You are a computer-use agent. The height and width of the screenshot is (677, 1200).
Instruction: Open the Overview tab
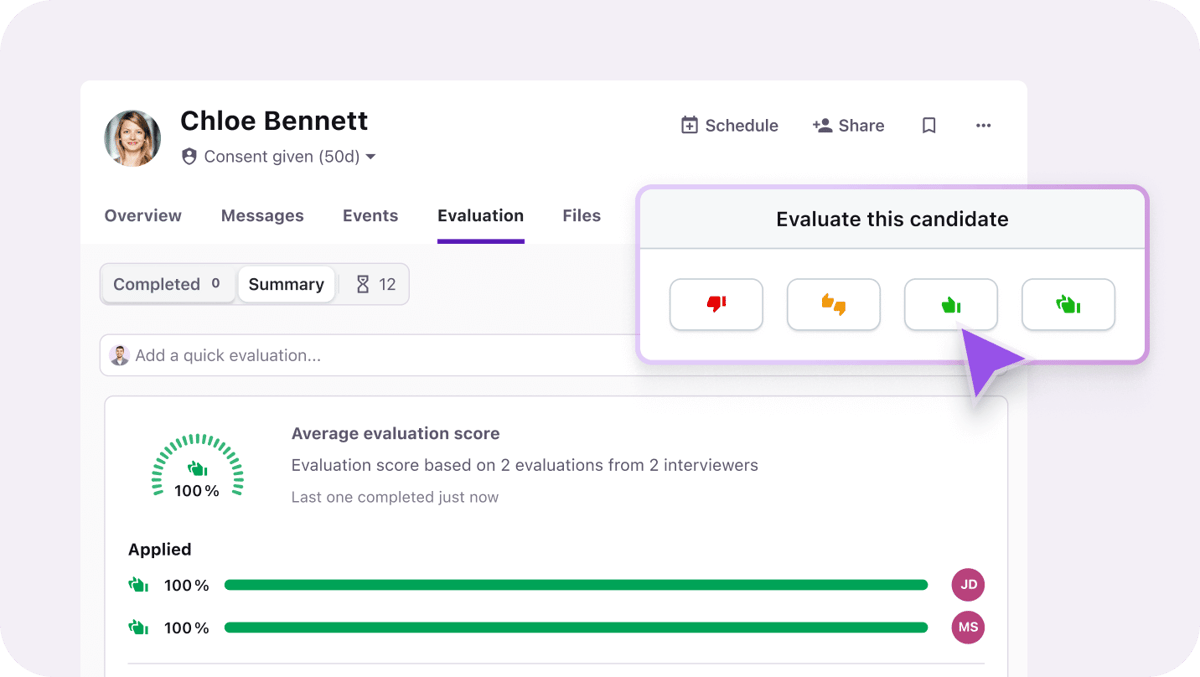[143, 216]
